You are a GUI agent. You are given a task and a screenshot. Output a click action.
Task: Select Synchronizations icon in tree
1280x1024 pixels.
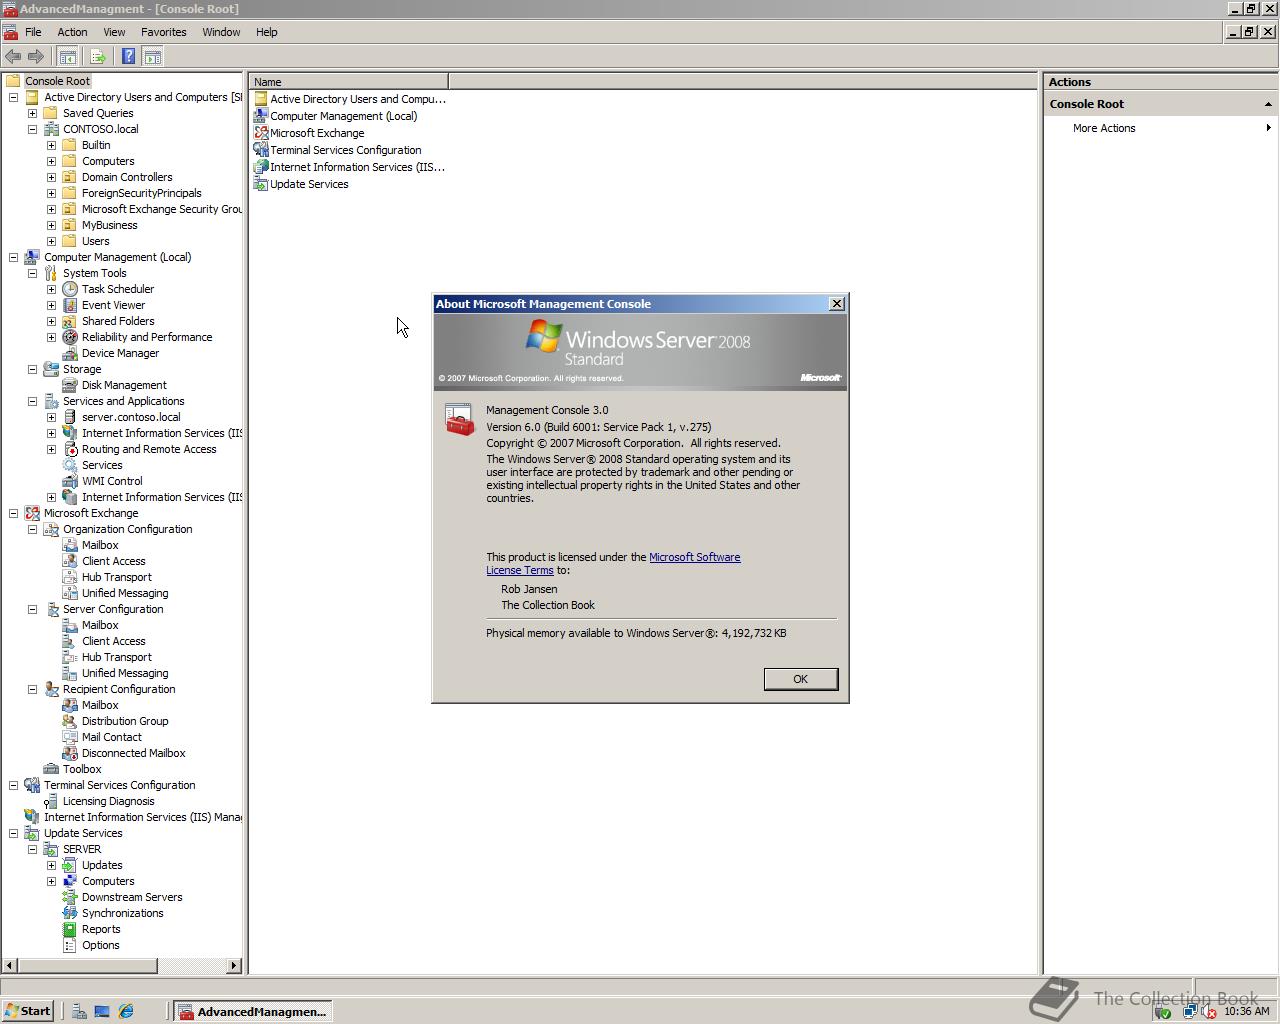pyautogui.click(x=70, y=913)
